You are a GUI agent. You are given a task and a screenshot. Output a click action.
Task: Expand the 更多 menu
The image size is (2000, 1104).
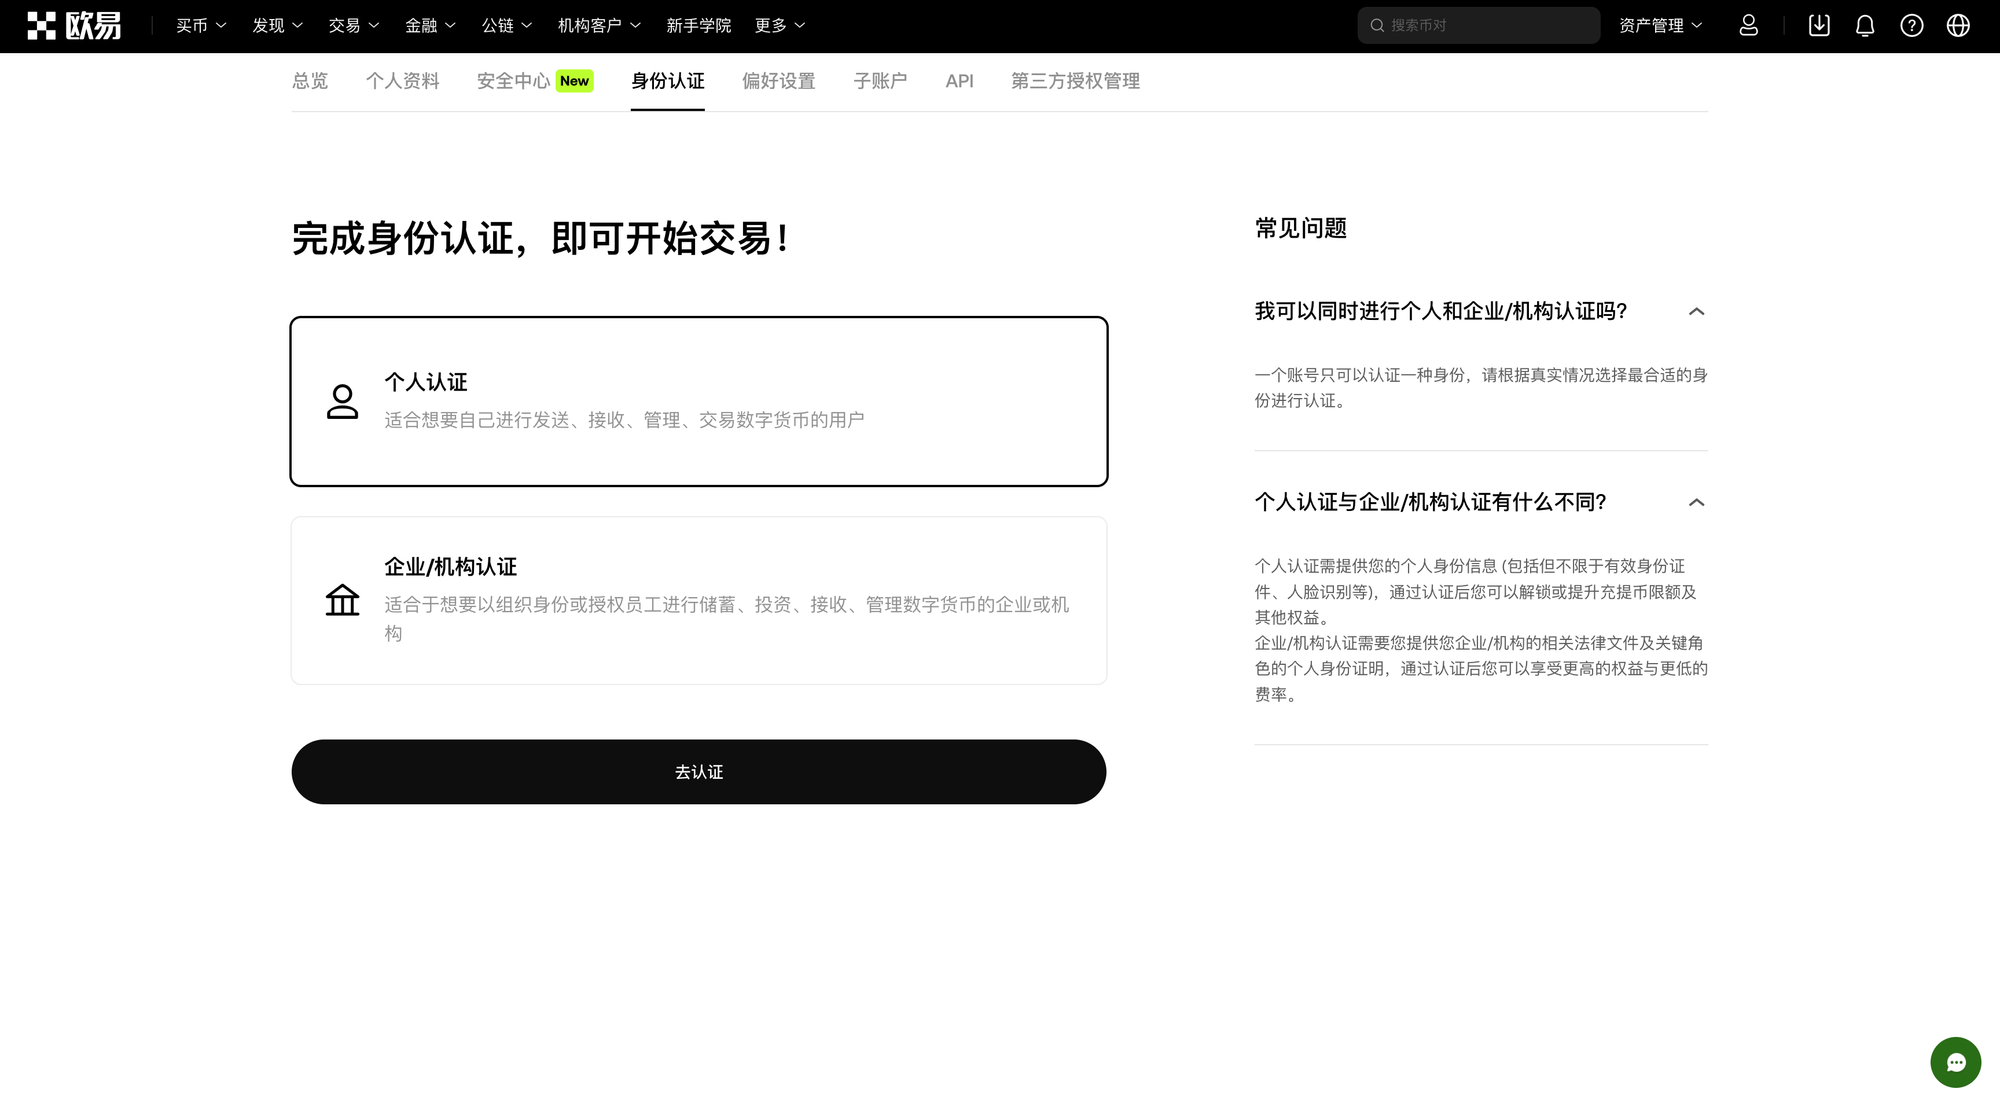(x=779, y=25)
